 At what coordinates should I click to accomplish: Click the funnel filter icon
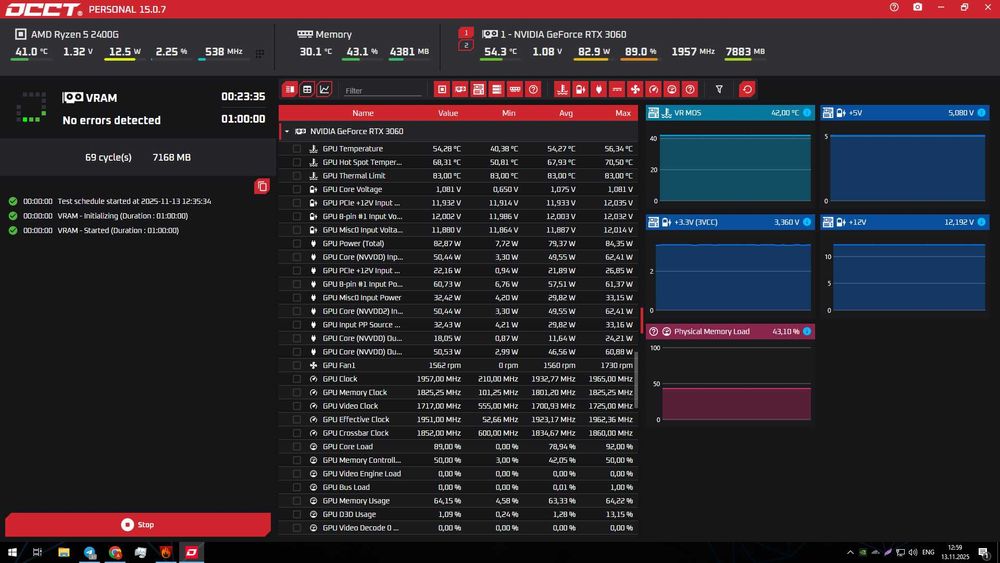pyautogui.click(x=719, y=89)
